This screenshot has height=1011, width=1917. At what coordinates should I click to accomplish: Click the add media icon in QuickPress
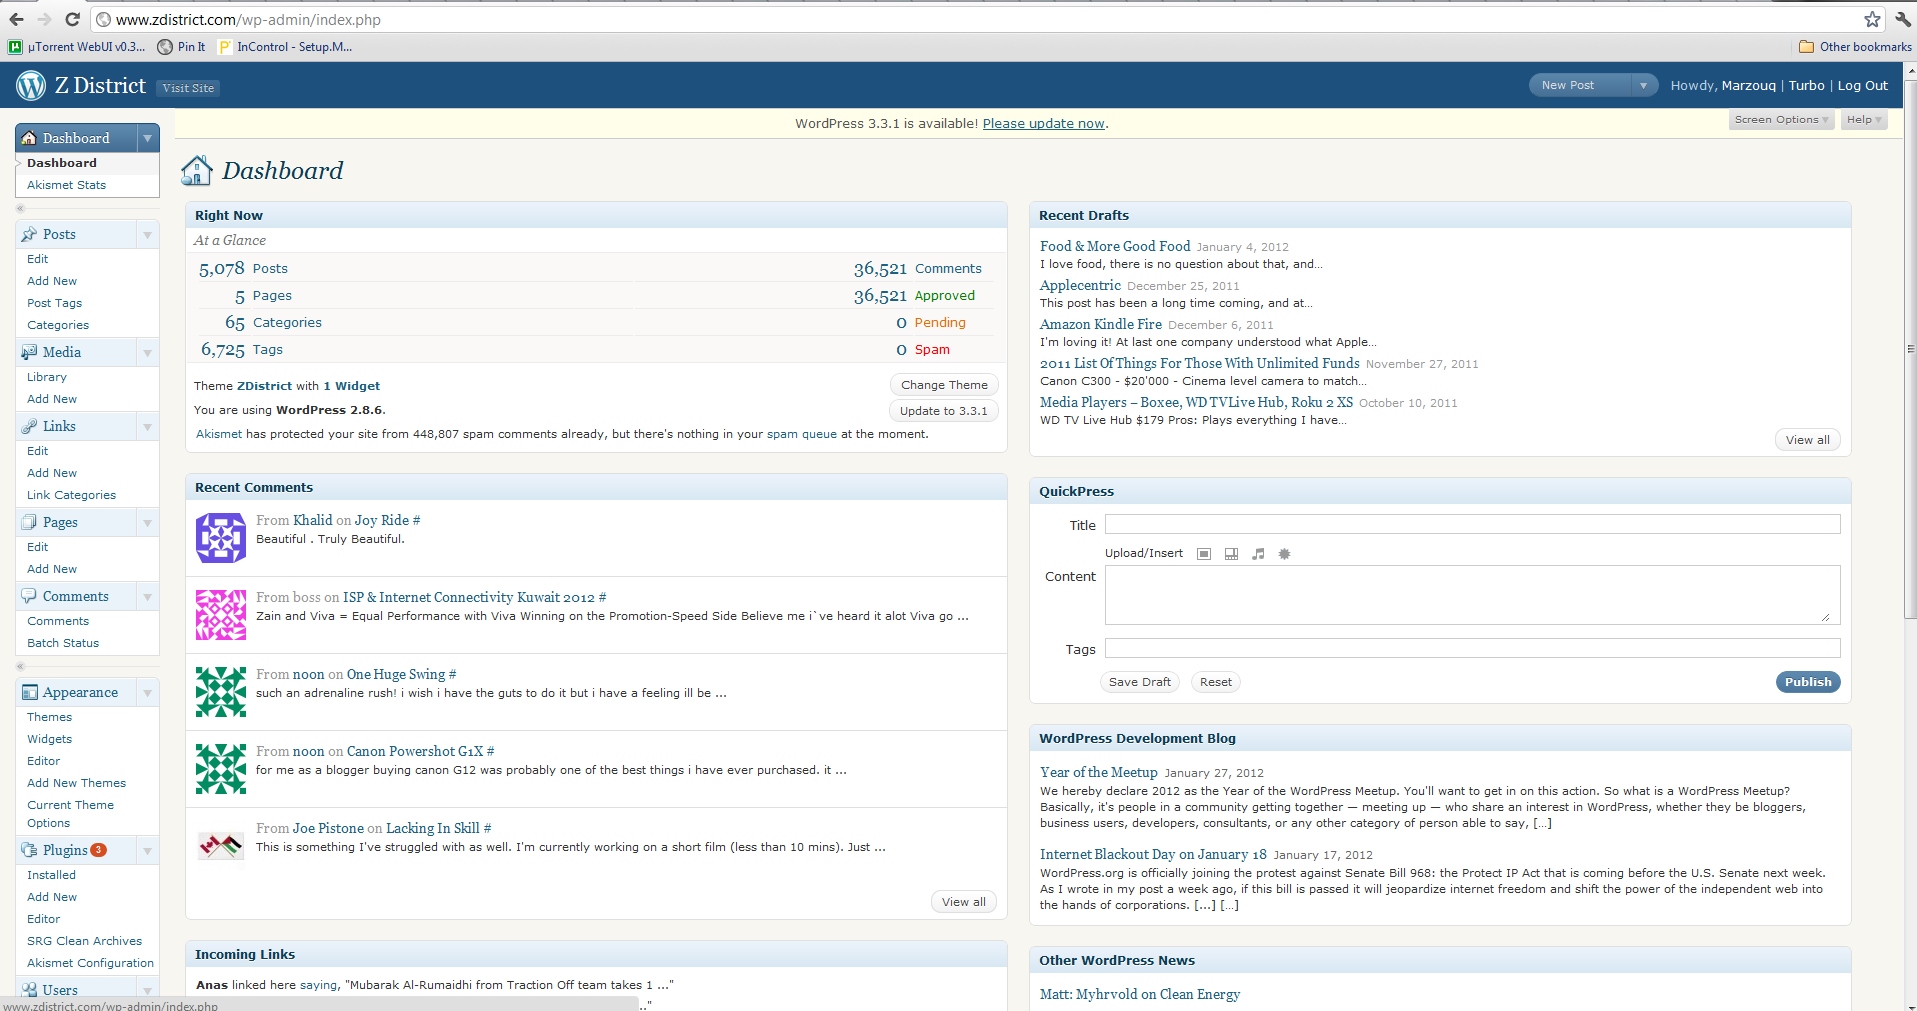[1285, 554]
